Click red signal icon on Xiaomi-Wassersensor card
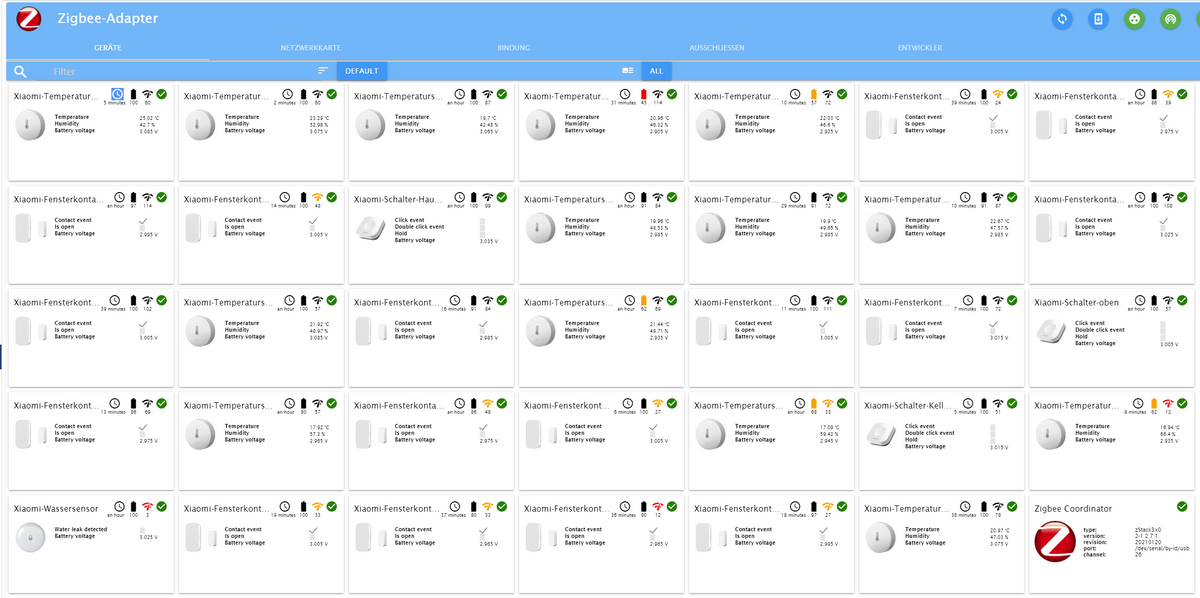This screenshot has width=1200, height=598. point(148,506)
